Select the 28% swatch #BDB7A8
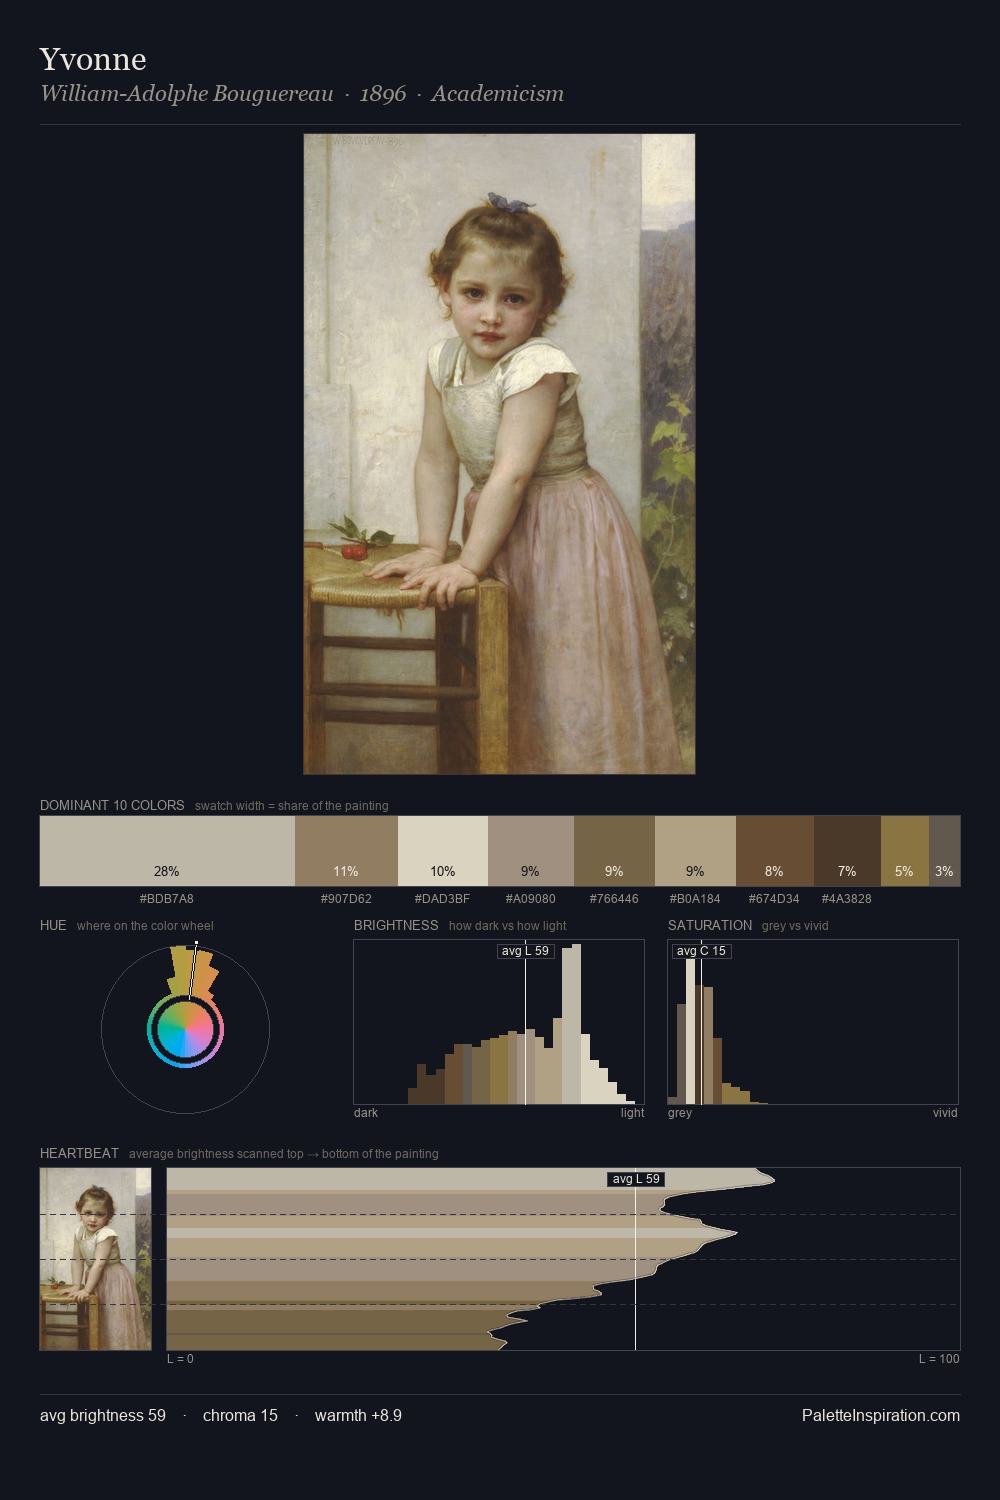Viewport: 1000px width, 1500px height. click(x=167, y=851)
